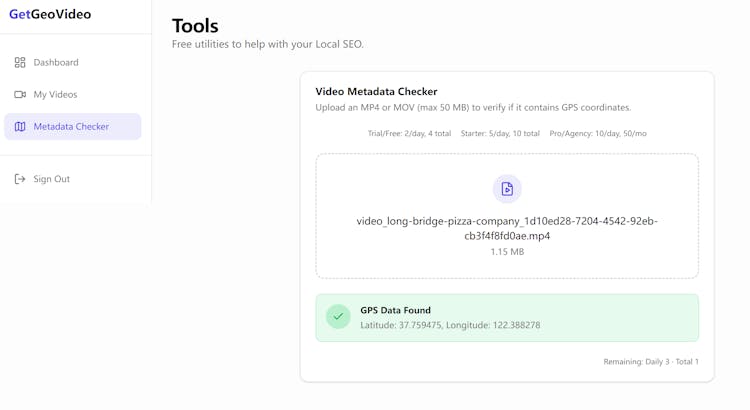The image size is (750, 410).
Task: Click the Starter plan quota text
Action: [500, 133]
